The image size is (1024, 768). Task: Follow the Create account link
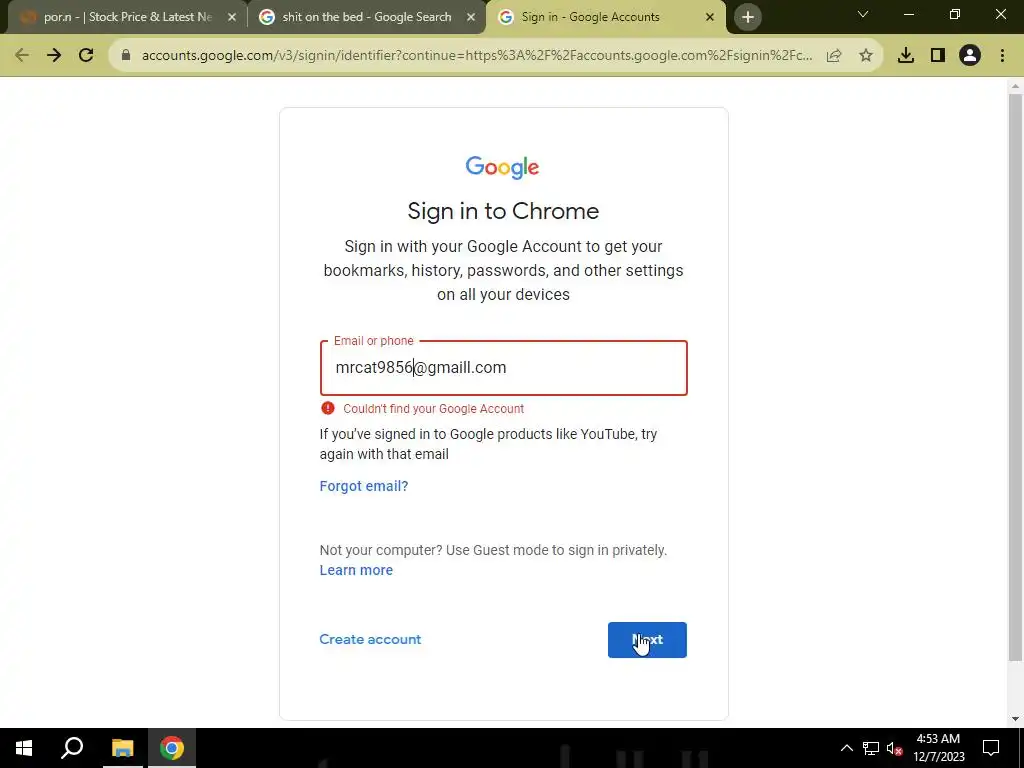370,639
